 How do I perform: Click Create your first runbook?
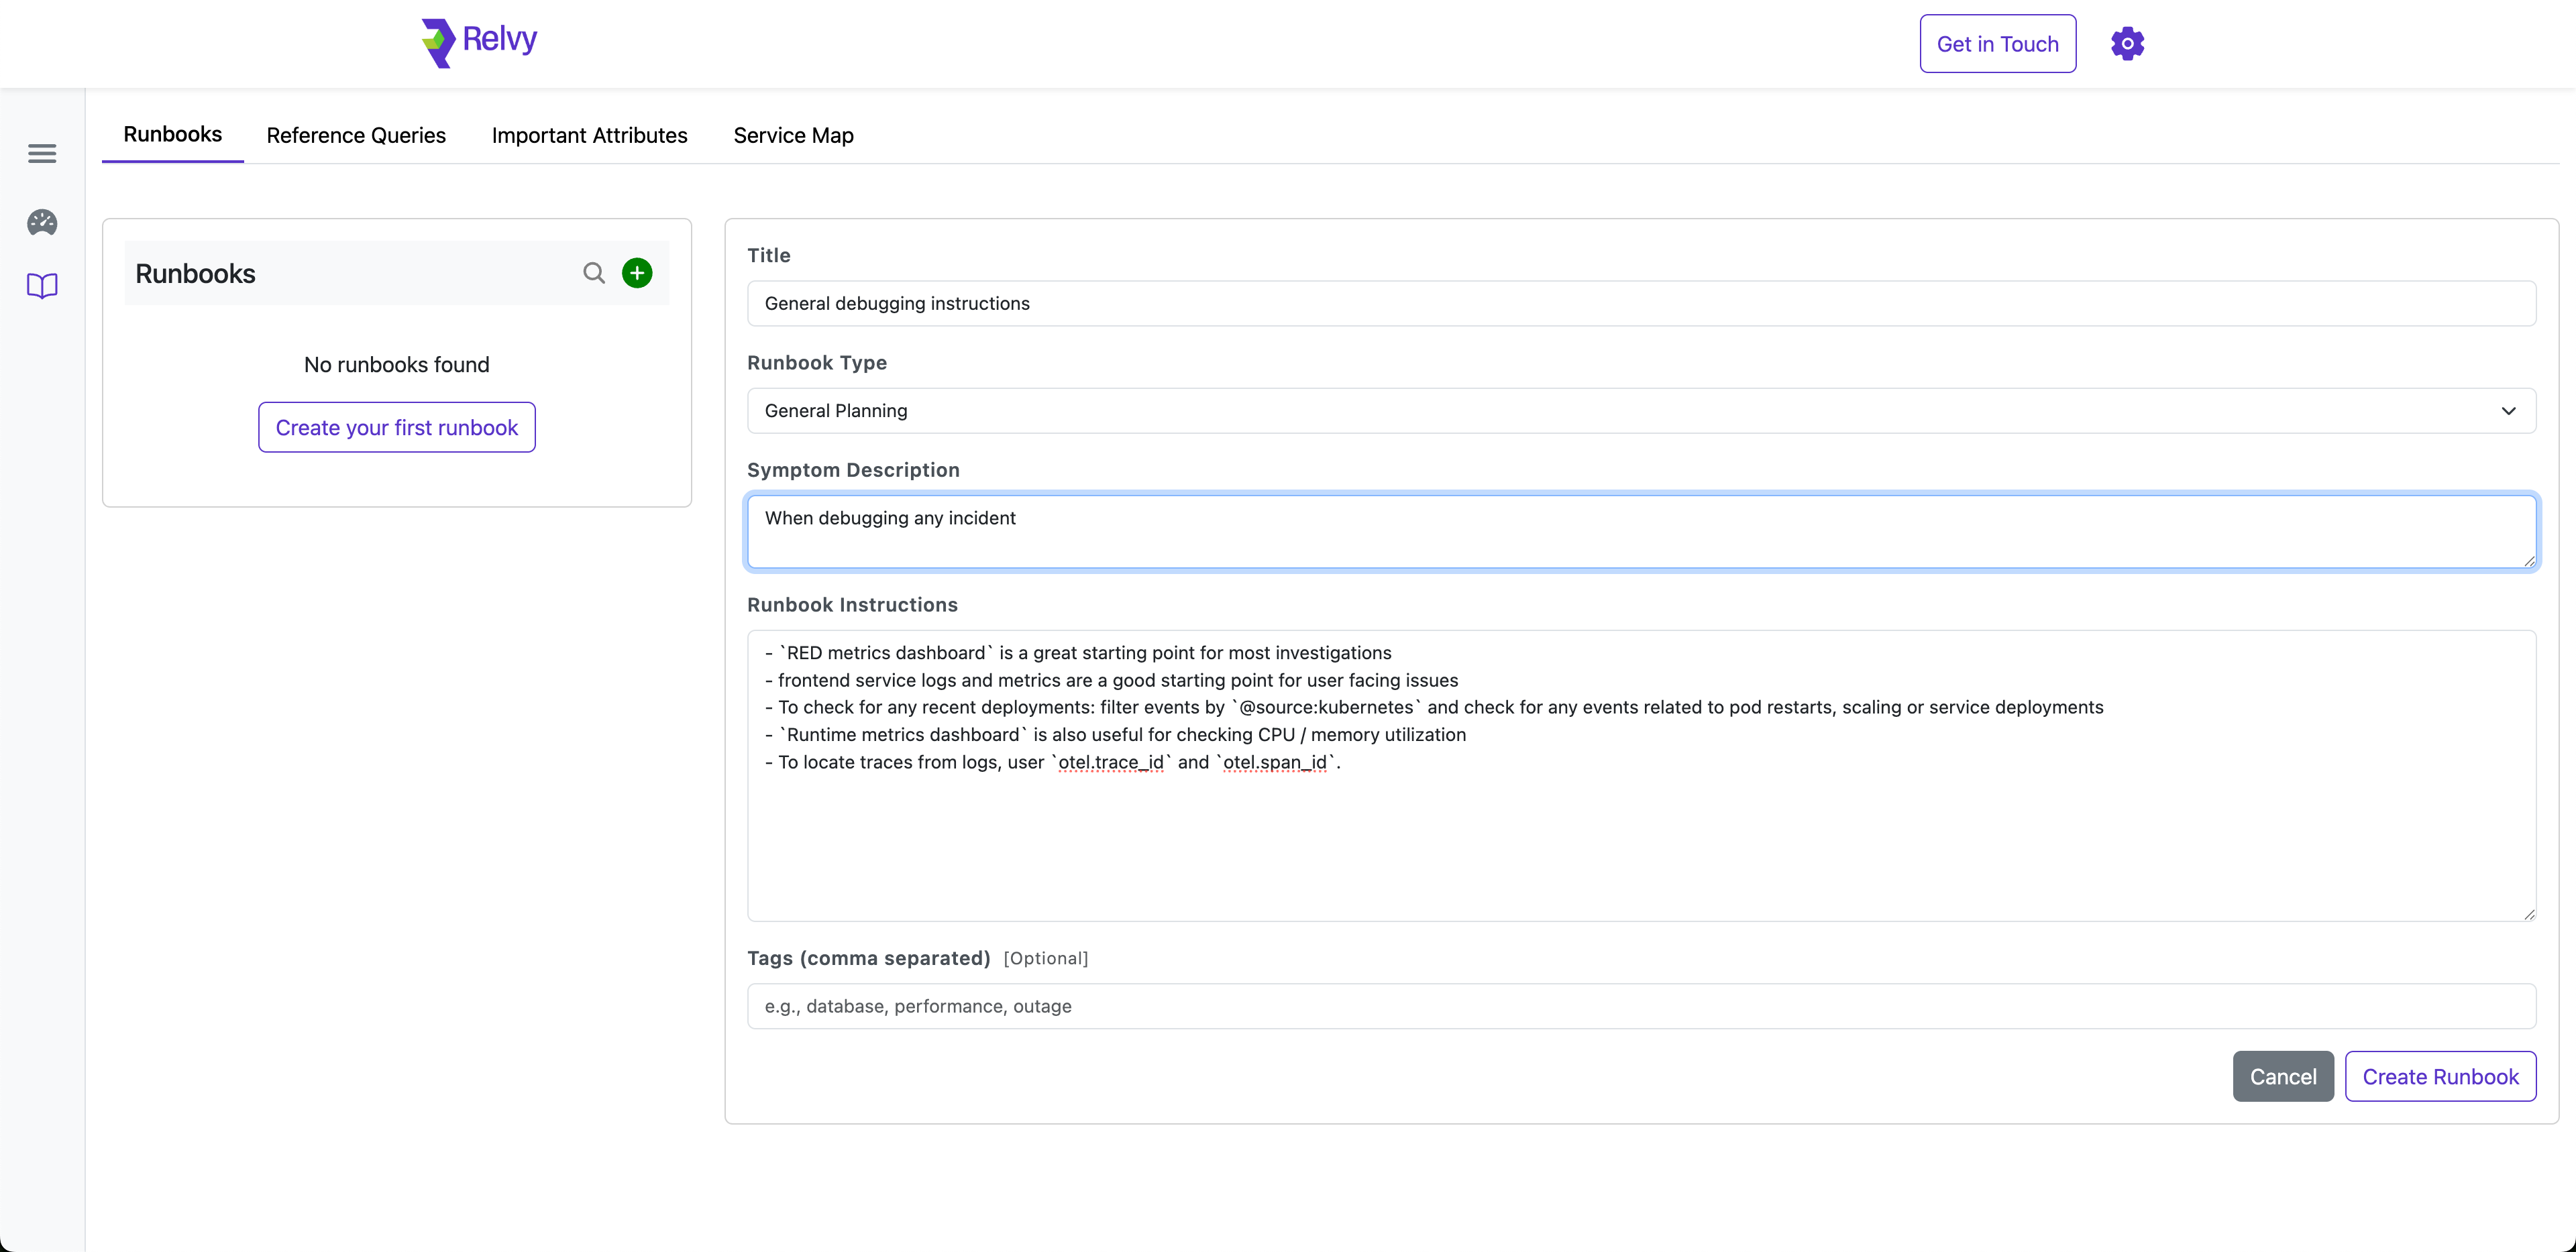tap(396, 427)
